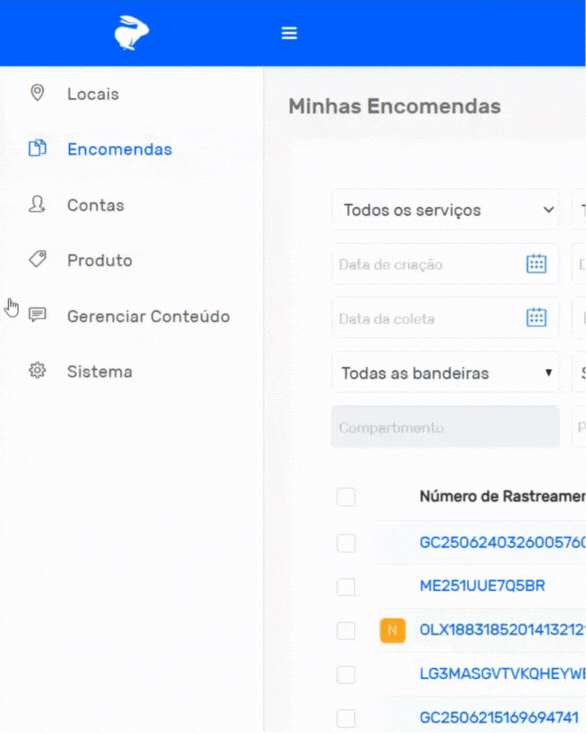
Task: Open tracking link LG3MASGVTVKQHEYW
Action: click(x=502, y=674)
